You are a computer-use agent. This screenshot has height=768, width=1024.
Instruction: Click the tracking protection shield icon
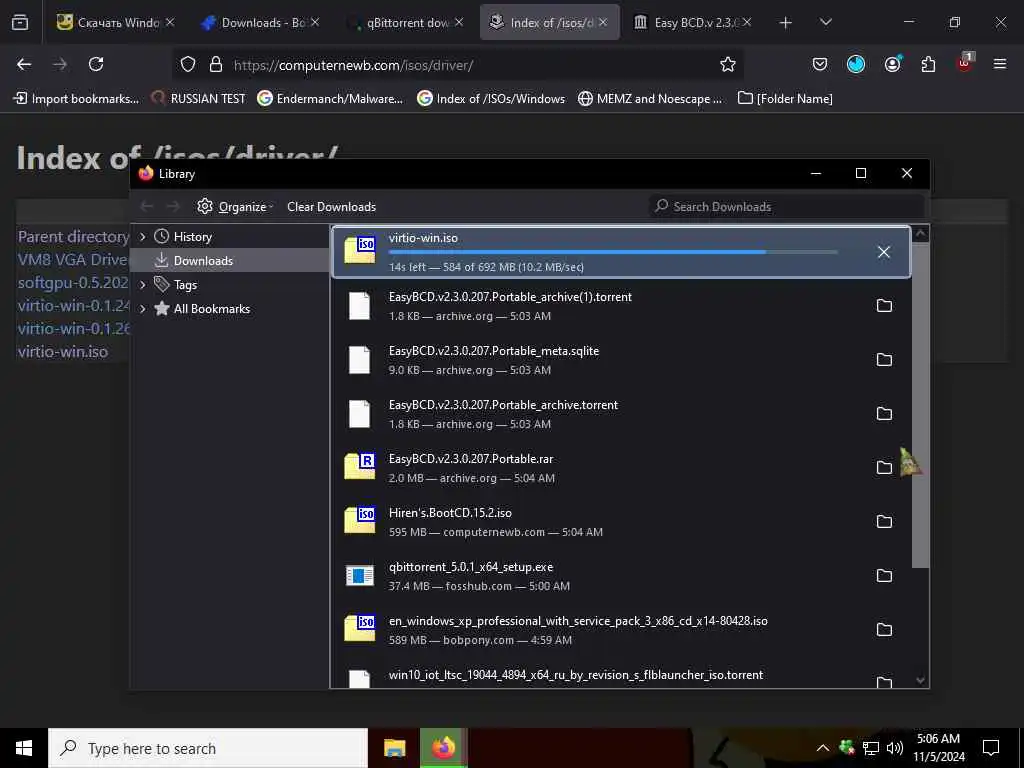[x=188, y=65]
